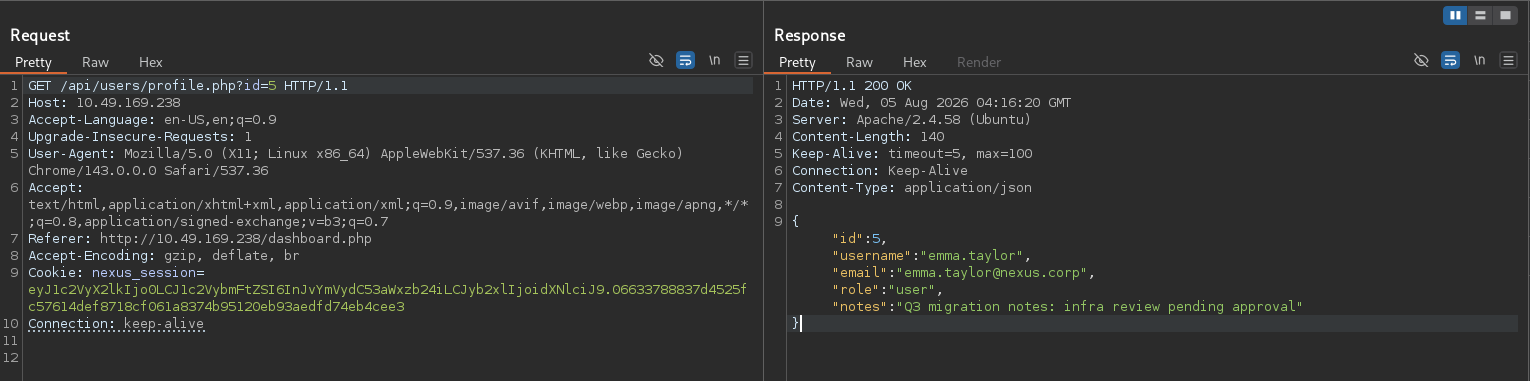Toggle hidden characters eye icon in Request panel
The image size is (1530, 381).
point(656,61)
